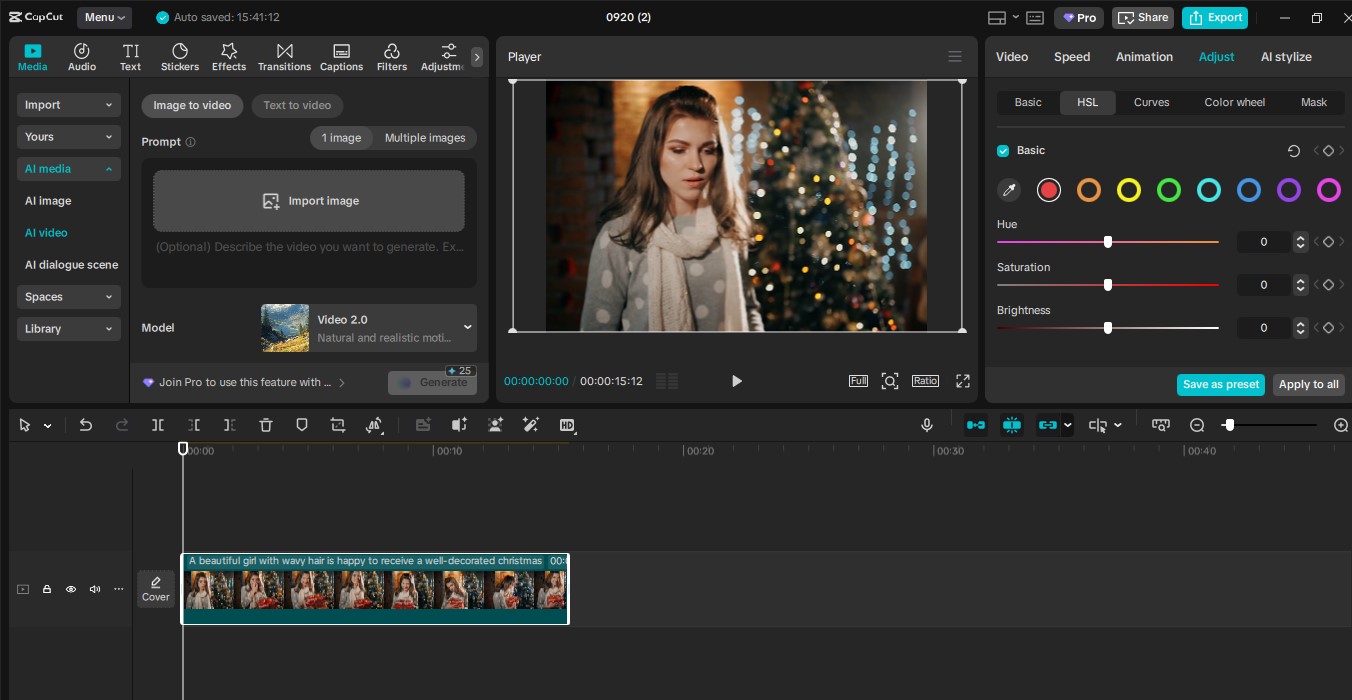Open the Model selector showing Video 2.0
Image resolution: width=1352 pixels, height=700 pixels.
coord(368,327)
